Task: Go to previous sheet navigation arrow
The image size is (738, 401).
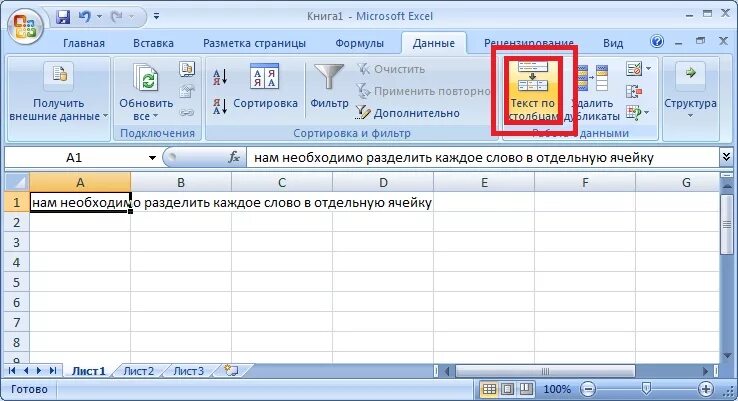Action: [26, 370]
